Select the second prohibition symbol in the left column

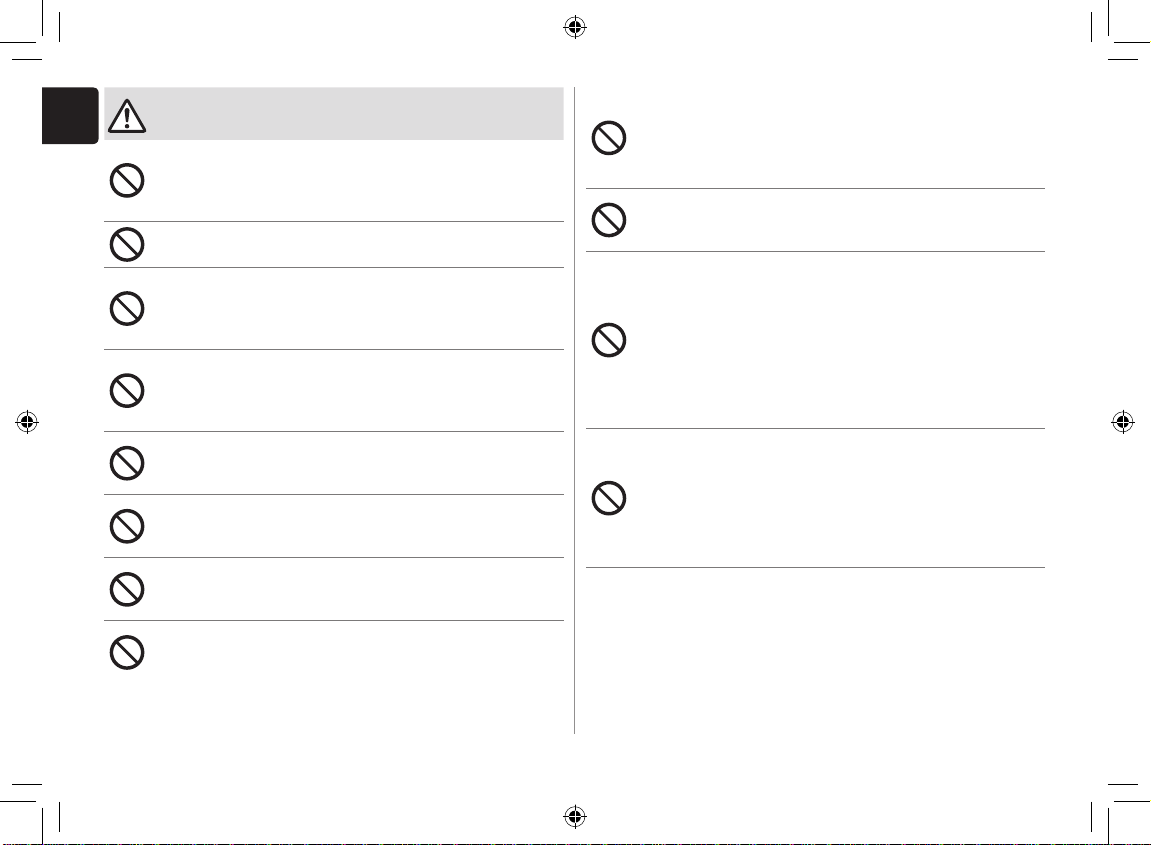(126, 244)
